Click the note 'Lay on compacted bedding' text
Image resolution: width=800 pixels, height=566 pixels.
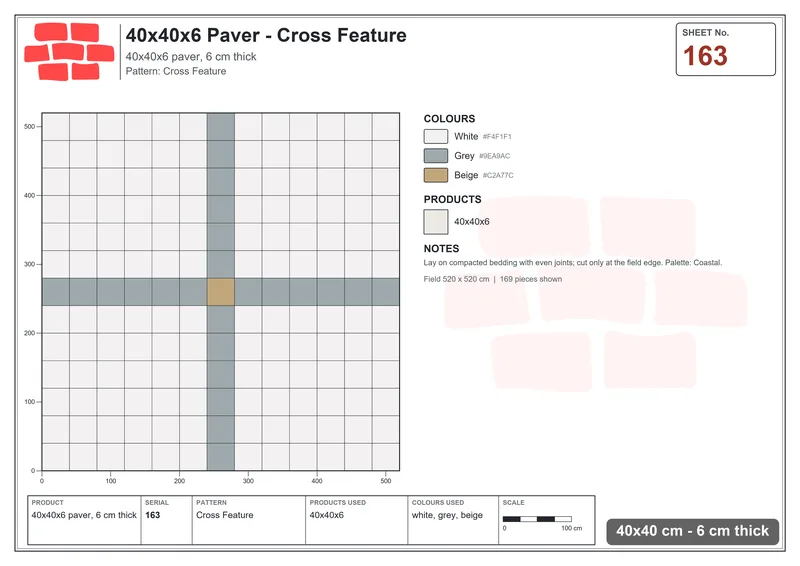[x=572, y=263]
